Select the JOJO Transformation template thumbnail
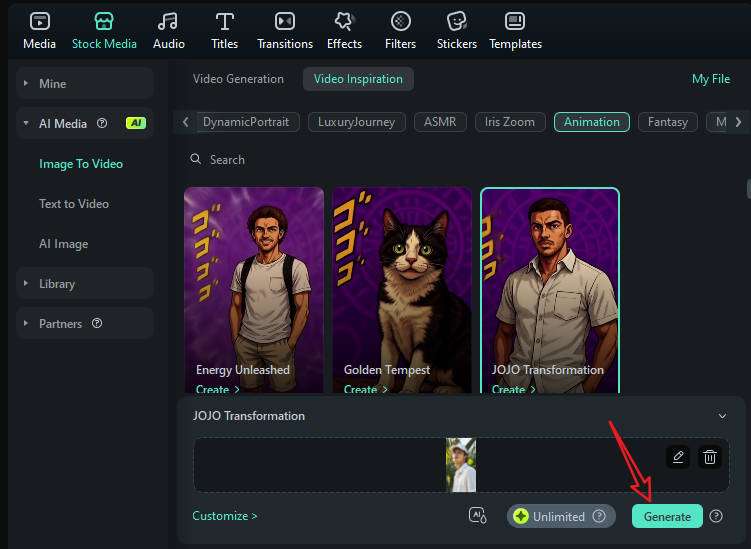 [x=550, y=290]
